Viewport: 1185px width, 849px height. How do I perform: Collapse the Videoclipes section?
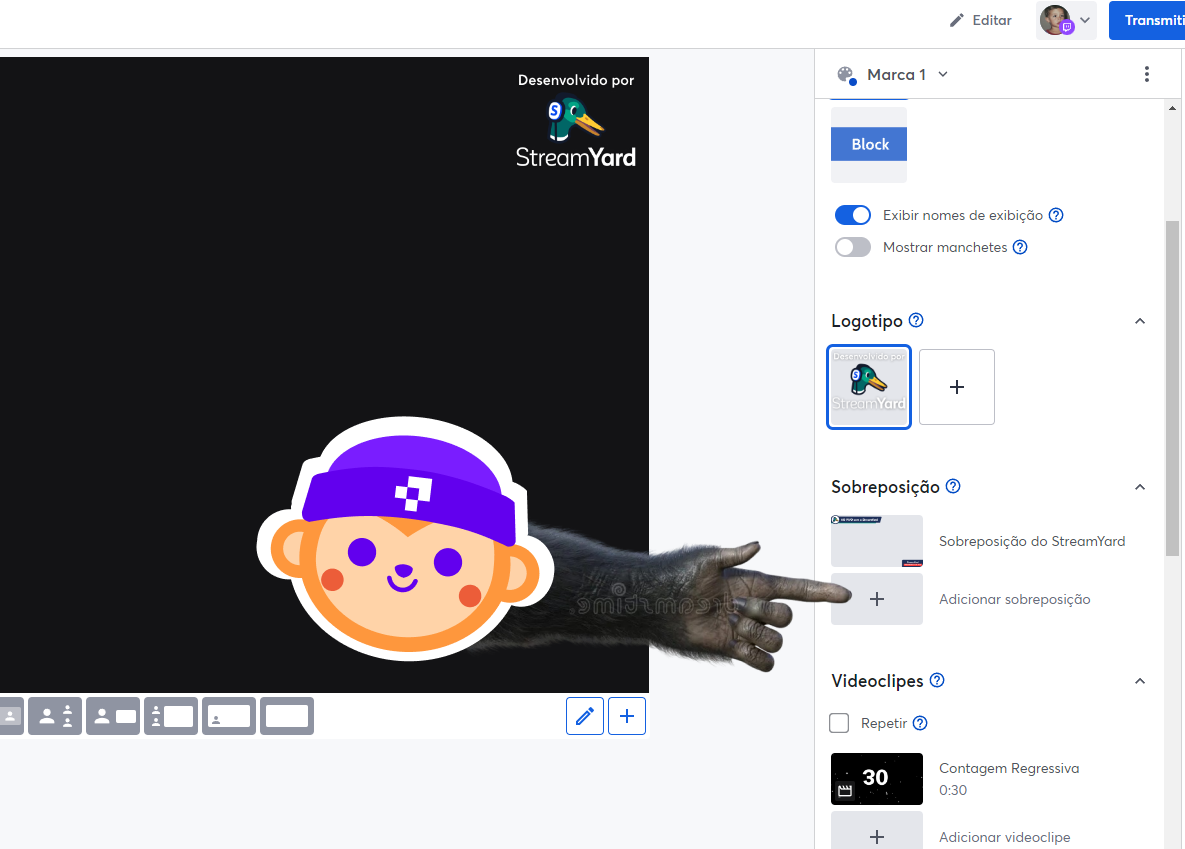coord(1140,681)
